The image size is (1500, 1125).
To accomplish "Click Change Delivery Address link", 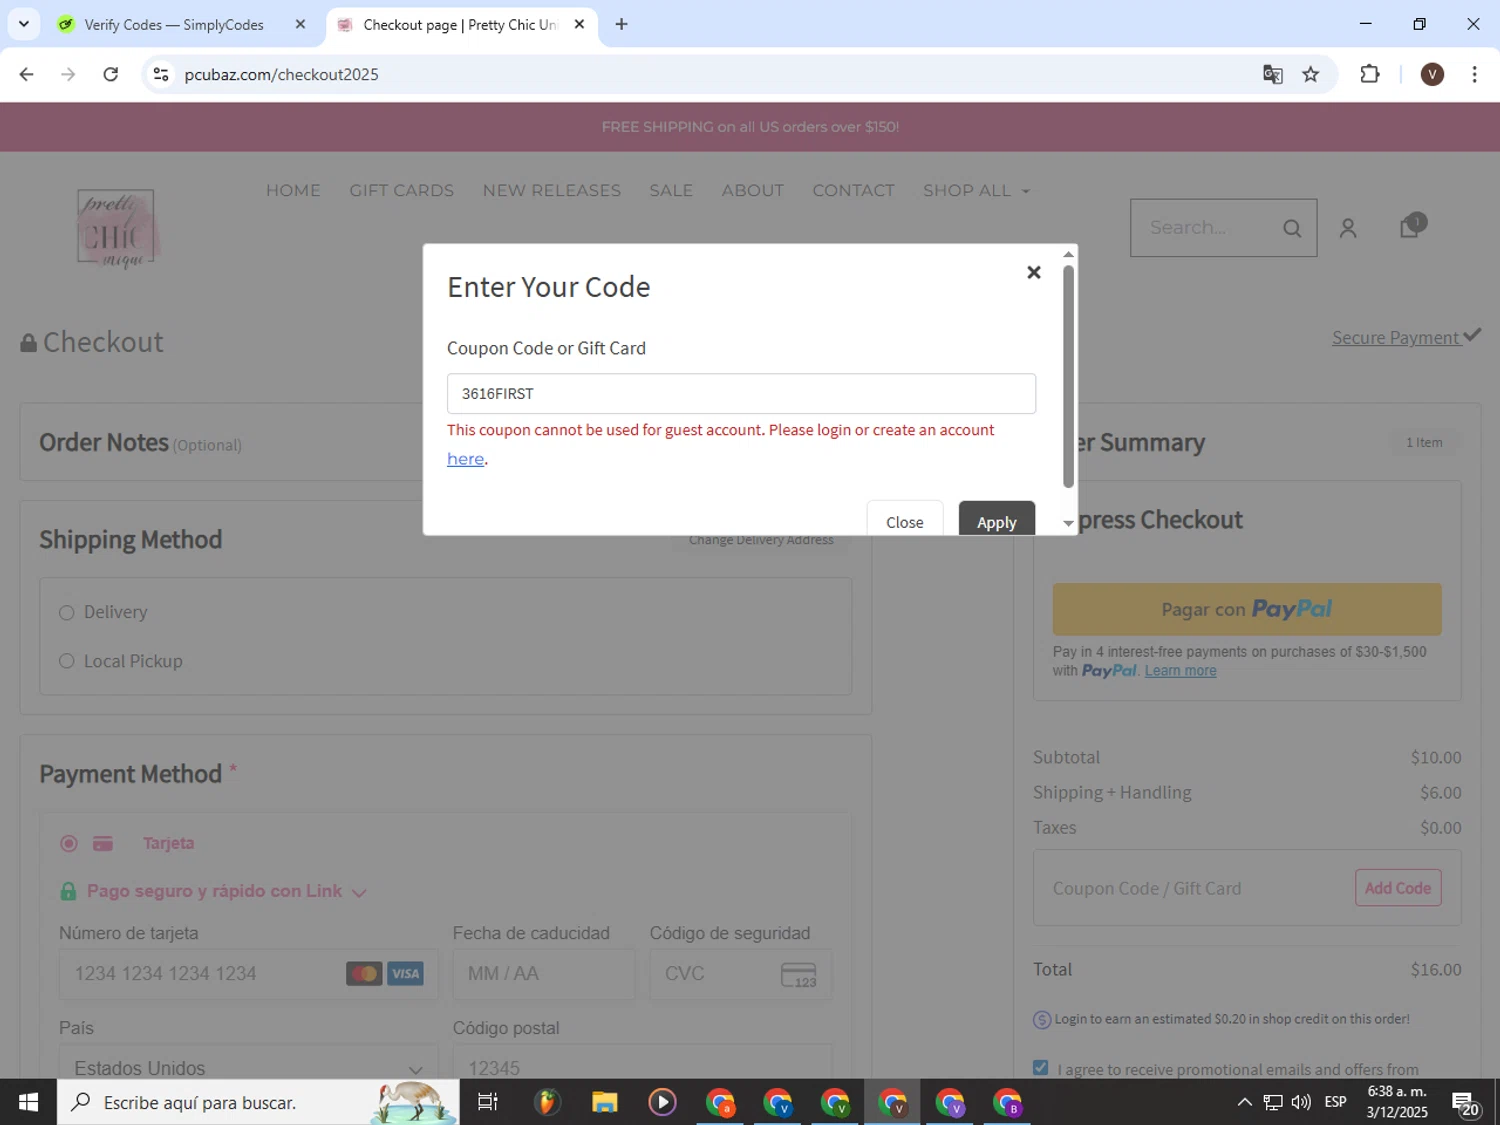I will 761,540.
